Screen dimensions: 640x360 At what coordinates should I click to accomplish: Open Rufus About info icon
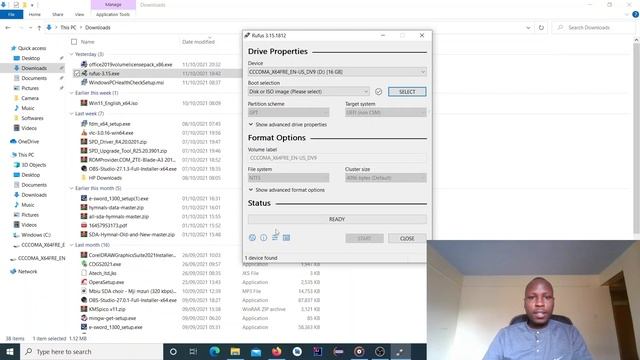[264, 238]
